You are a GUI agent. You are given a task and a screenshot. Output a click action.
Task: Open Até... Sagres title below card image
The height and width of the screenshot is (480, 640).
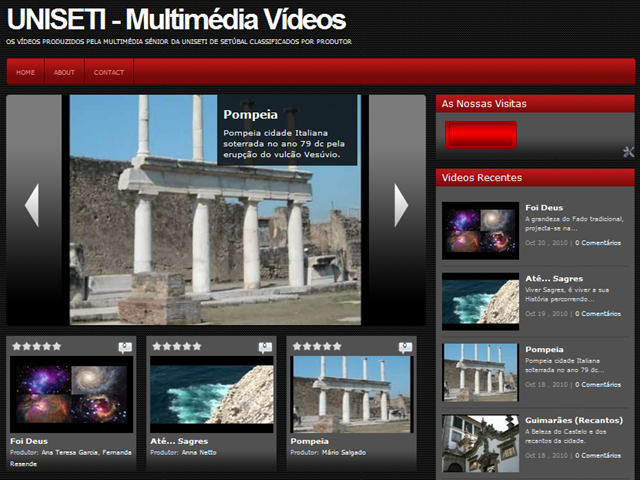click(179, 441)
